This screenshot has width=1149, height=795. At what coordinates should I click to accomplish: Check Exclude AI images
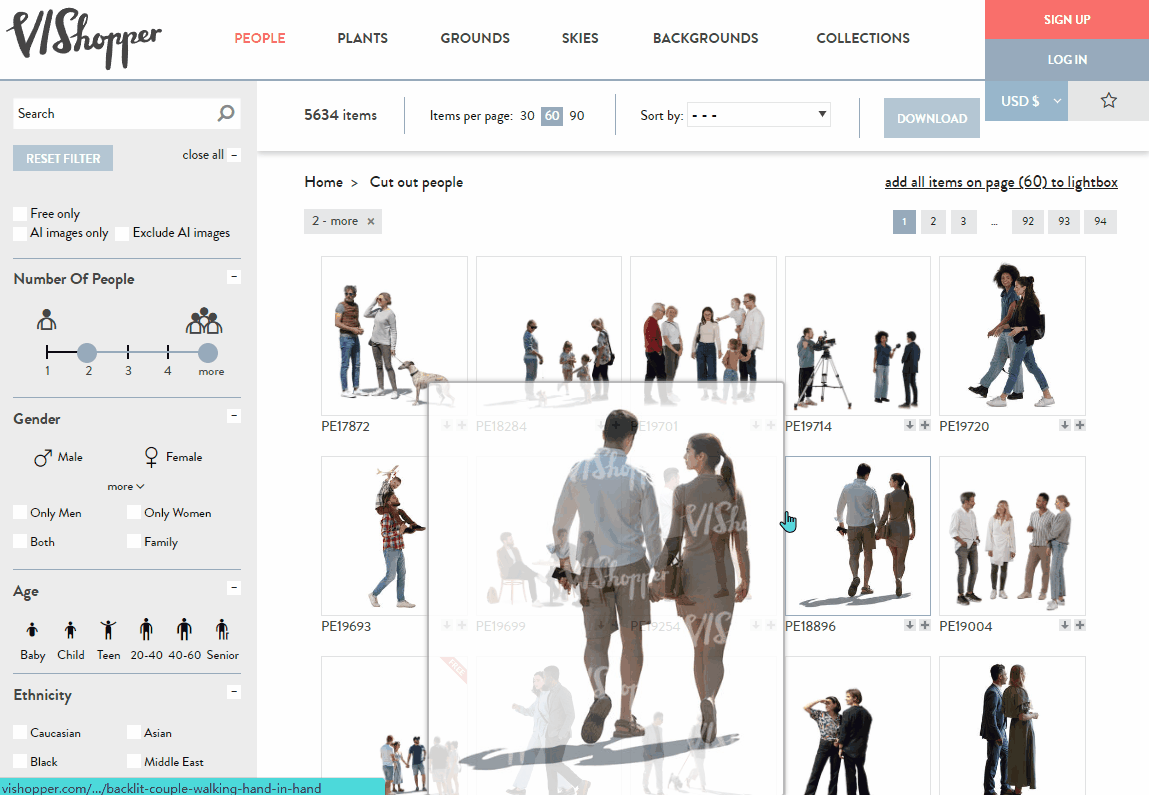(x=122, y=233)
